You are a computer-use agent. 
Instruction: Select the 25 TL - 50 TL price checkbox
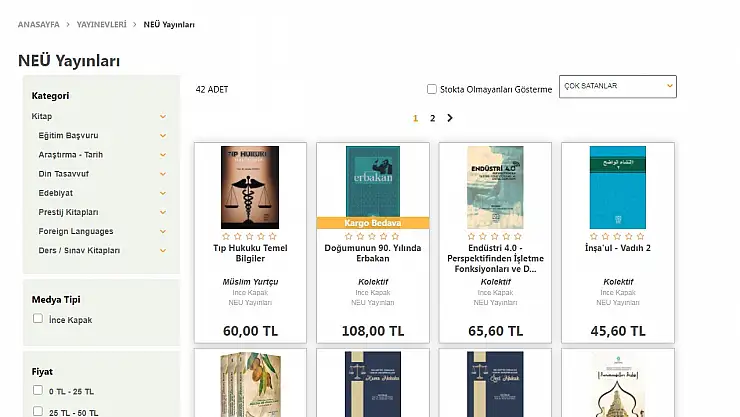tap(38, 411)
